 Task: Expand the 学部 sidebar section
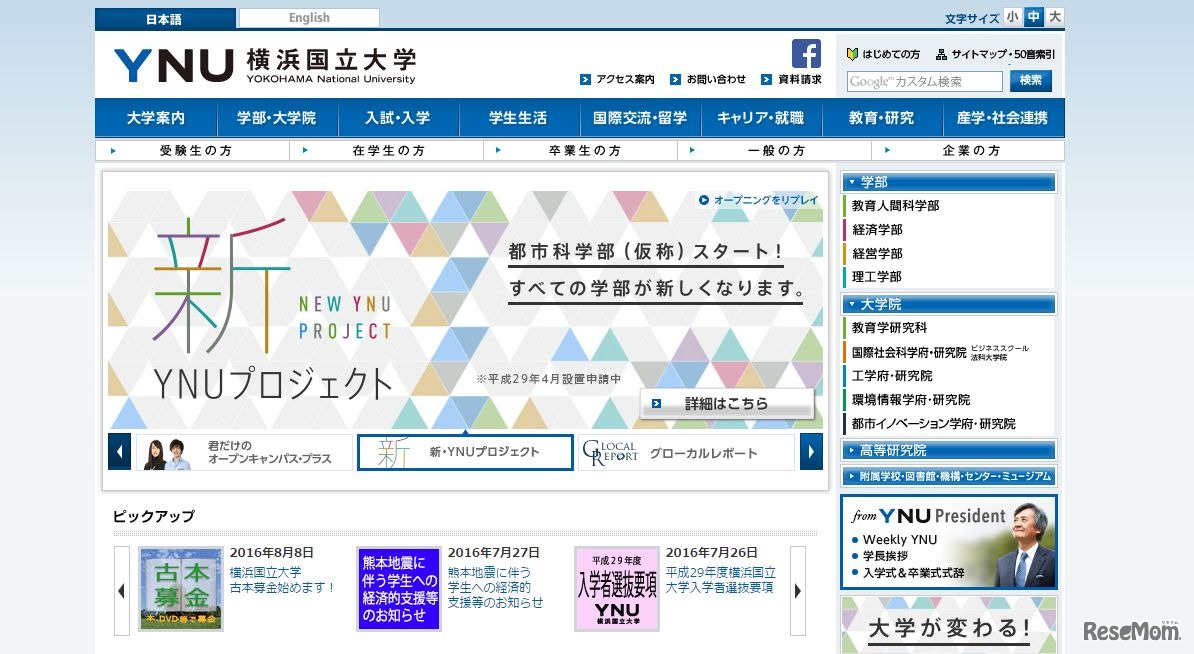[x=949, y=182]
